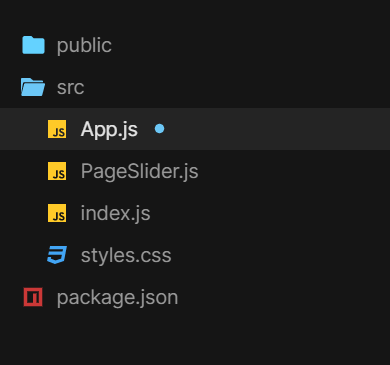Open the PageSlider.js file
Viewport: 390px width, 365px height.
tap(139, 172)
